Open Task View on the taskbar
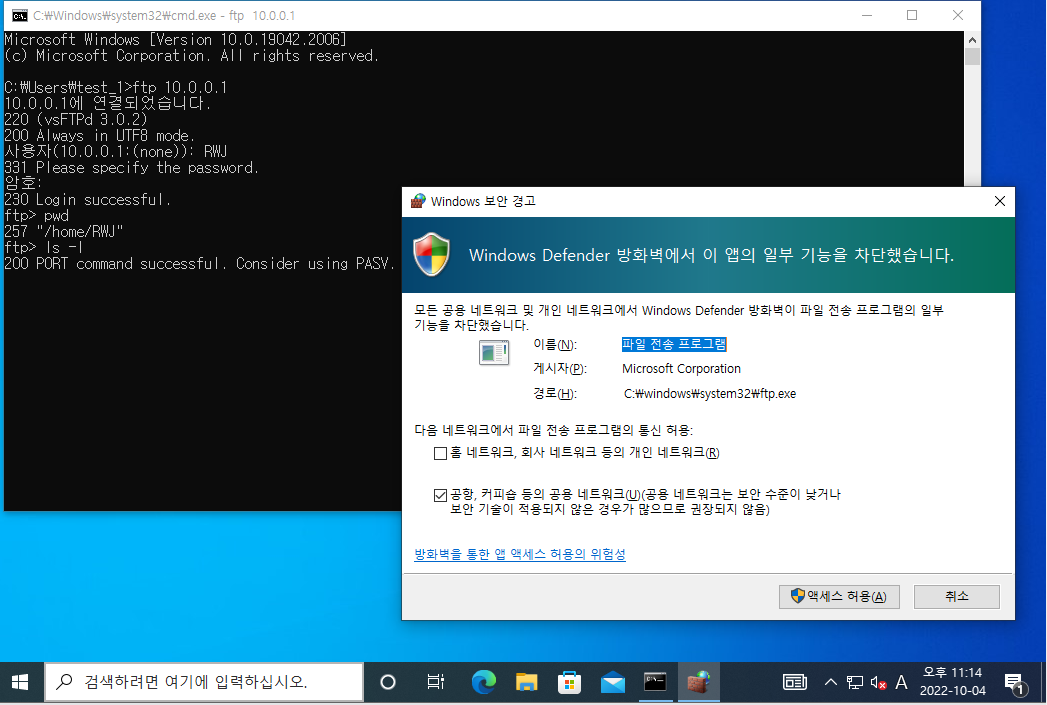 click(435, 682)
